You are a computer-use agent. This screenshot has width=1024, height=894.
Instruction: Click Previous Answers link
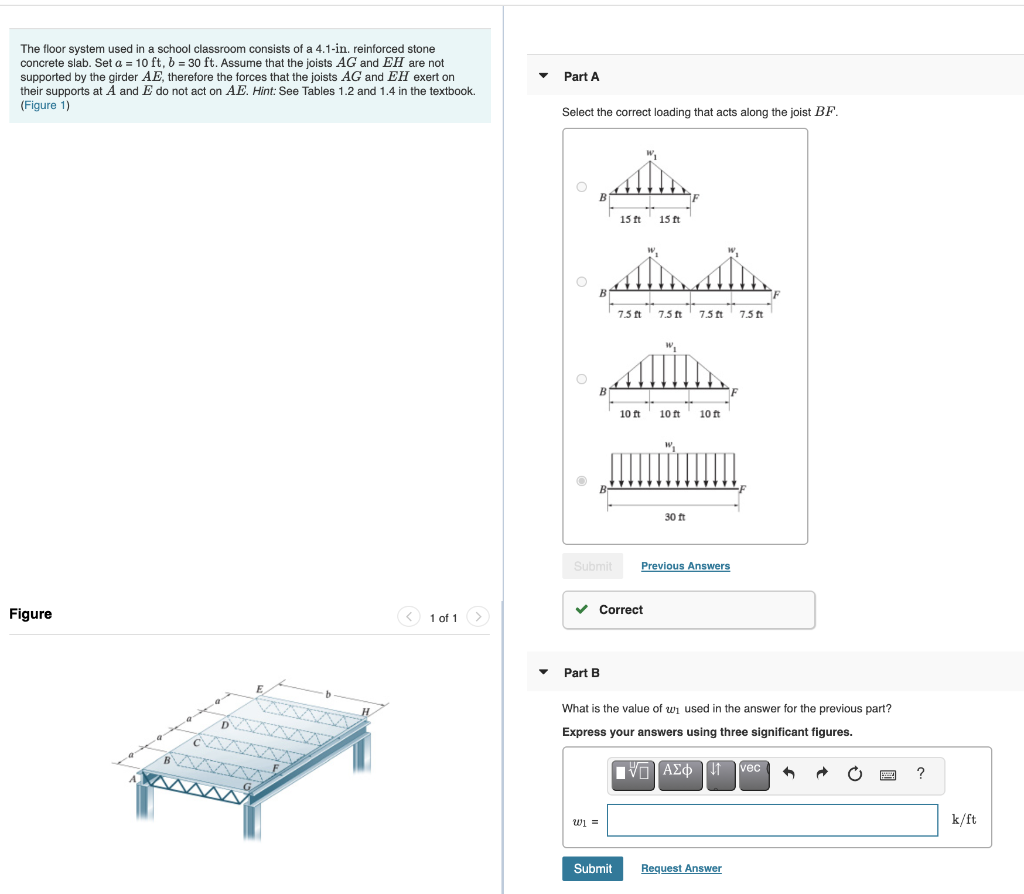point(685,565)
